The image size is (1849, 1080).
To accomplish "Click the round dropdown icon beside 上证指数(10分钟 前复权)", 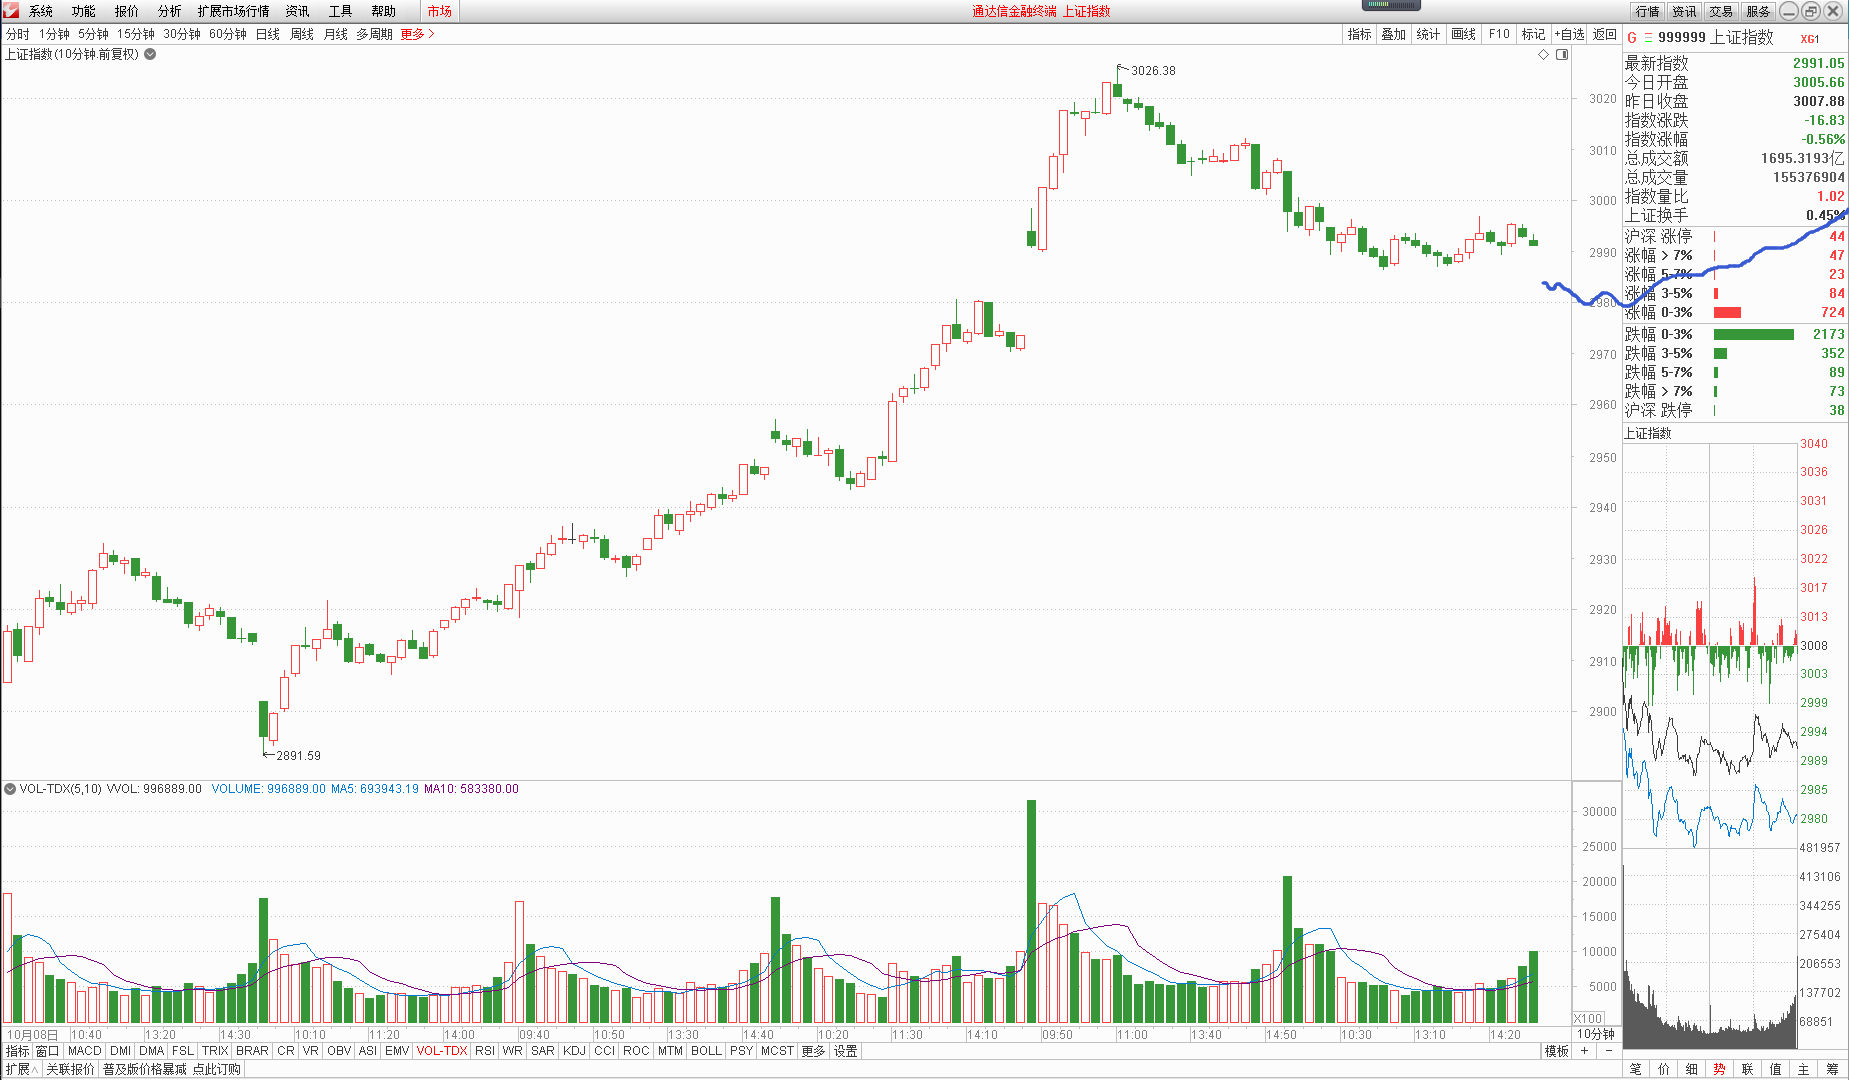I will click(150, 54).
